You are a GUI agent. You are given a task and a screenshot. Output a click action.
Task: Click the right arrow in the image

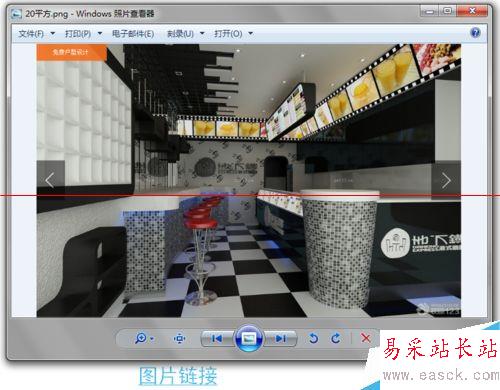coord(446,180)
